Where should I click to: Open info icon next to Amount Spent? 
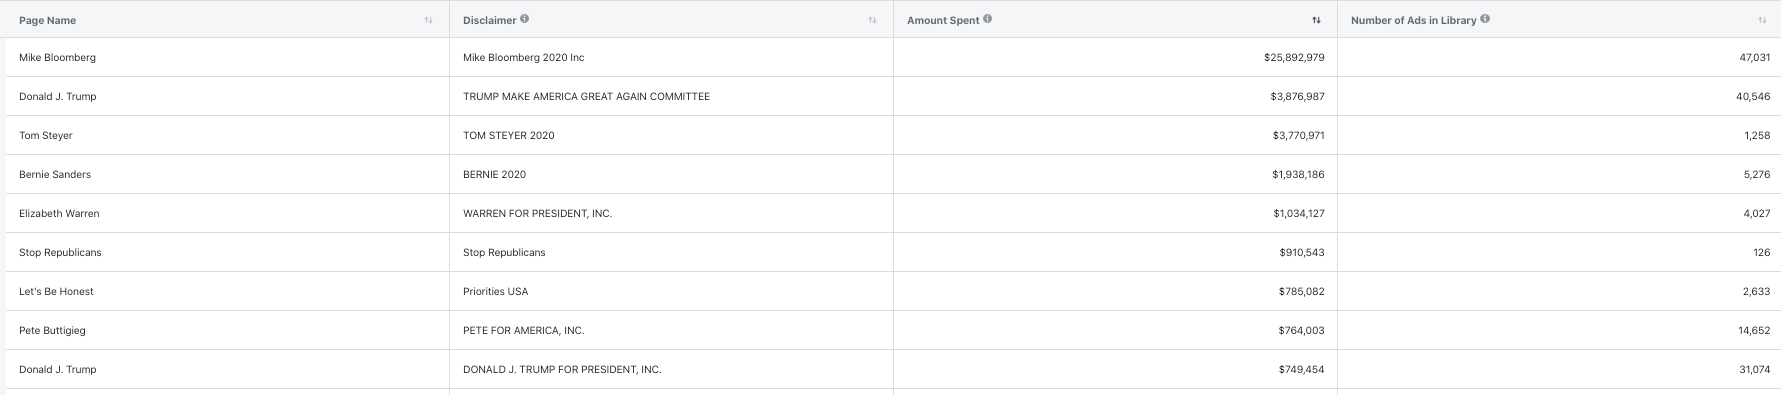point(988,19)
